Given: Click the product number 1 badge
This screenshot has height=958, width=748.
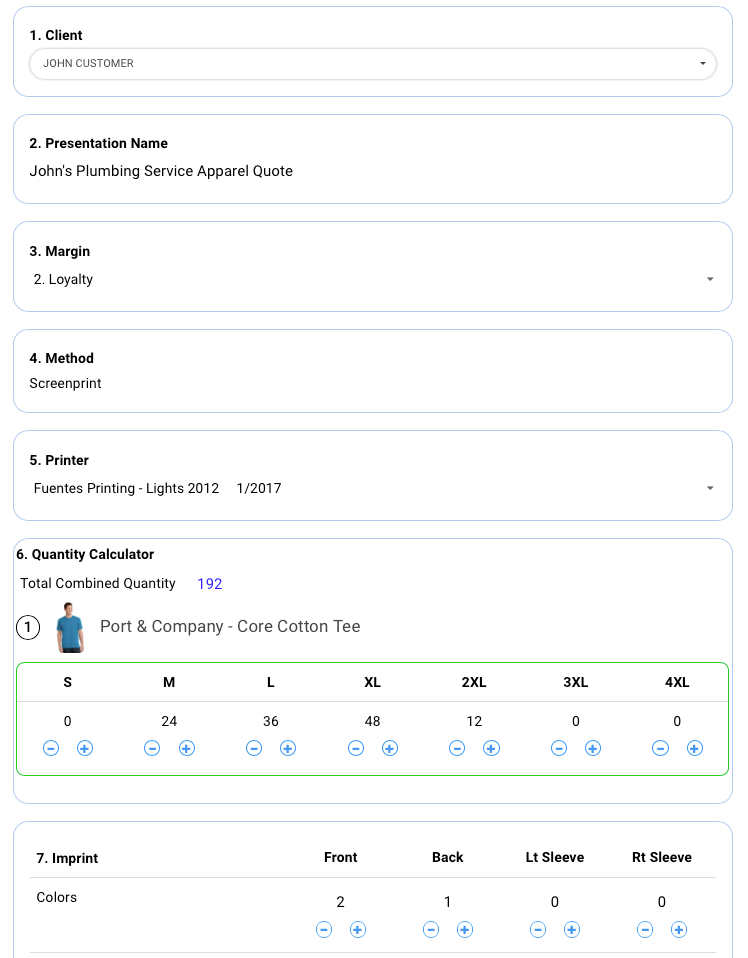Looking at the screenshot, I should [28, 628].
